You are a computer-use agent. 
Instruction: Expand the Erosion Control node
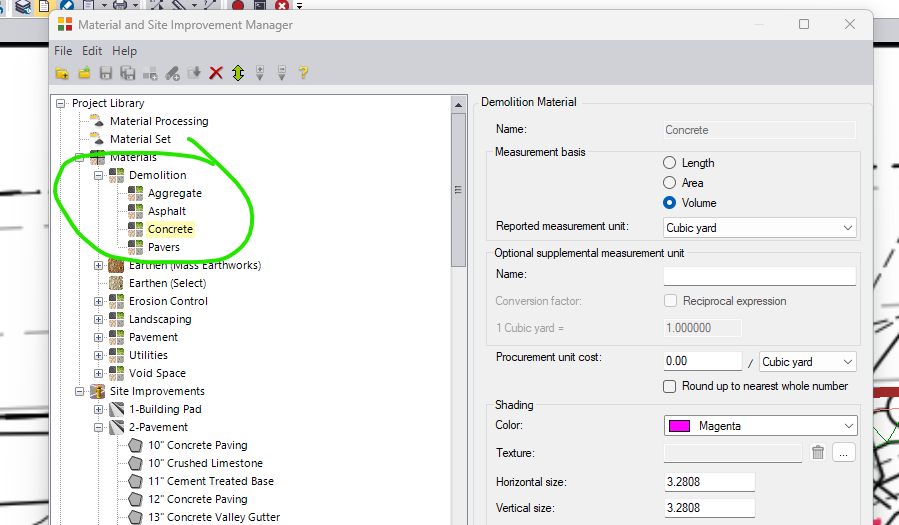pyautogui.click(x=99, y=301)
